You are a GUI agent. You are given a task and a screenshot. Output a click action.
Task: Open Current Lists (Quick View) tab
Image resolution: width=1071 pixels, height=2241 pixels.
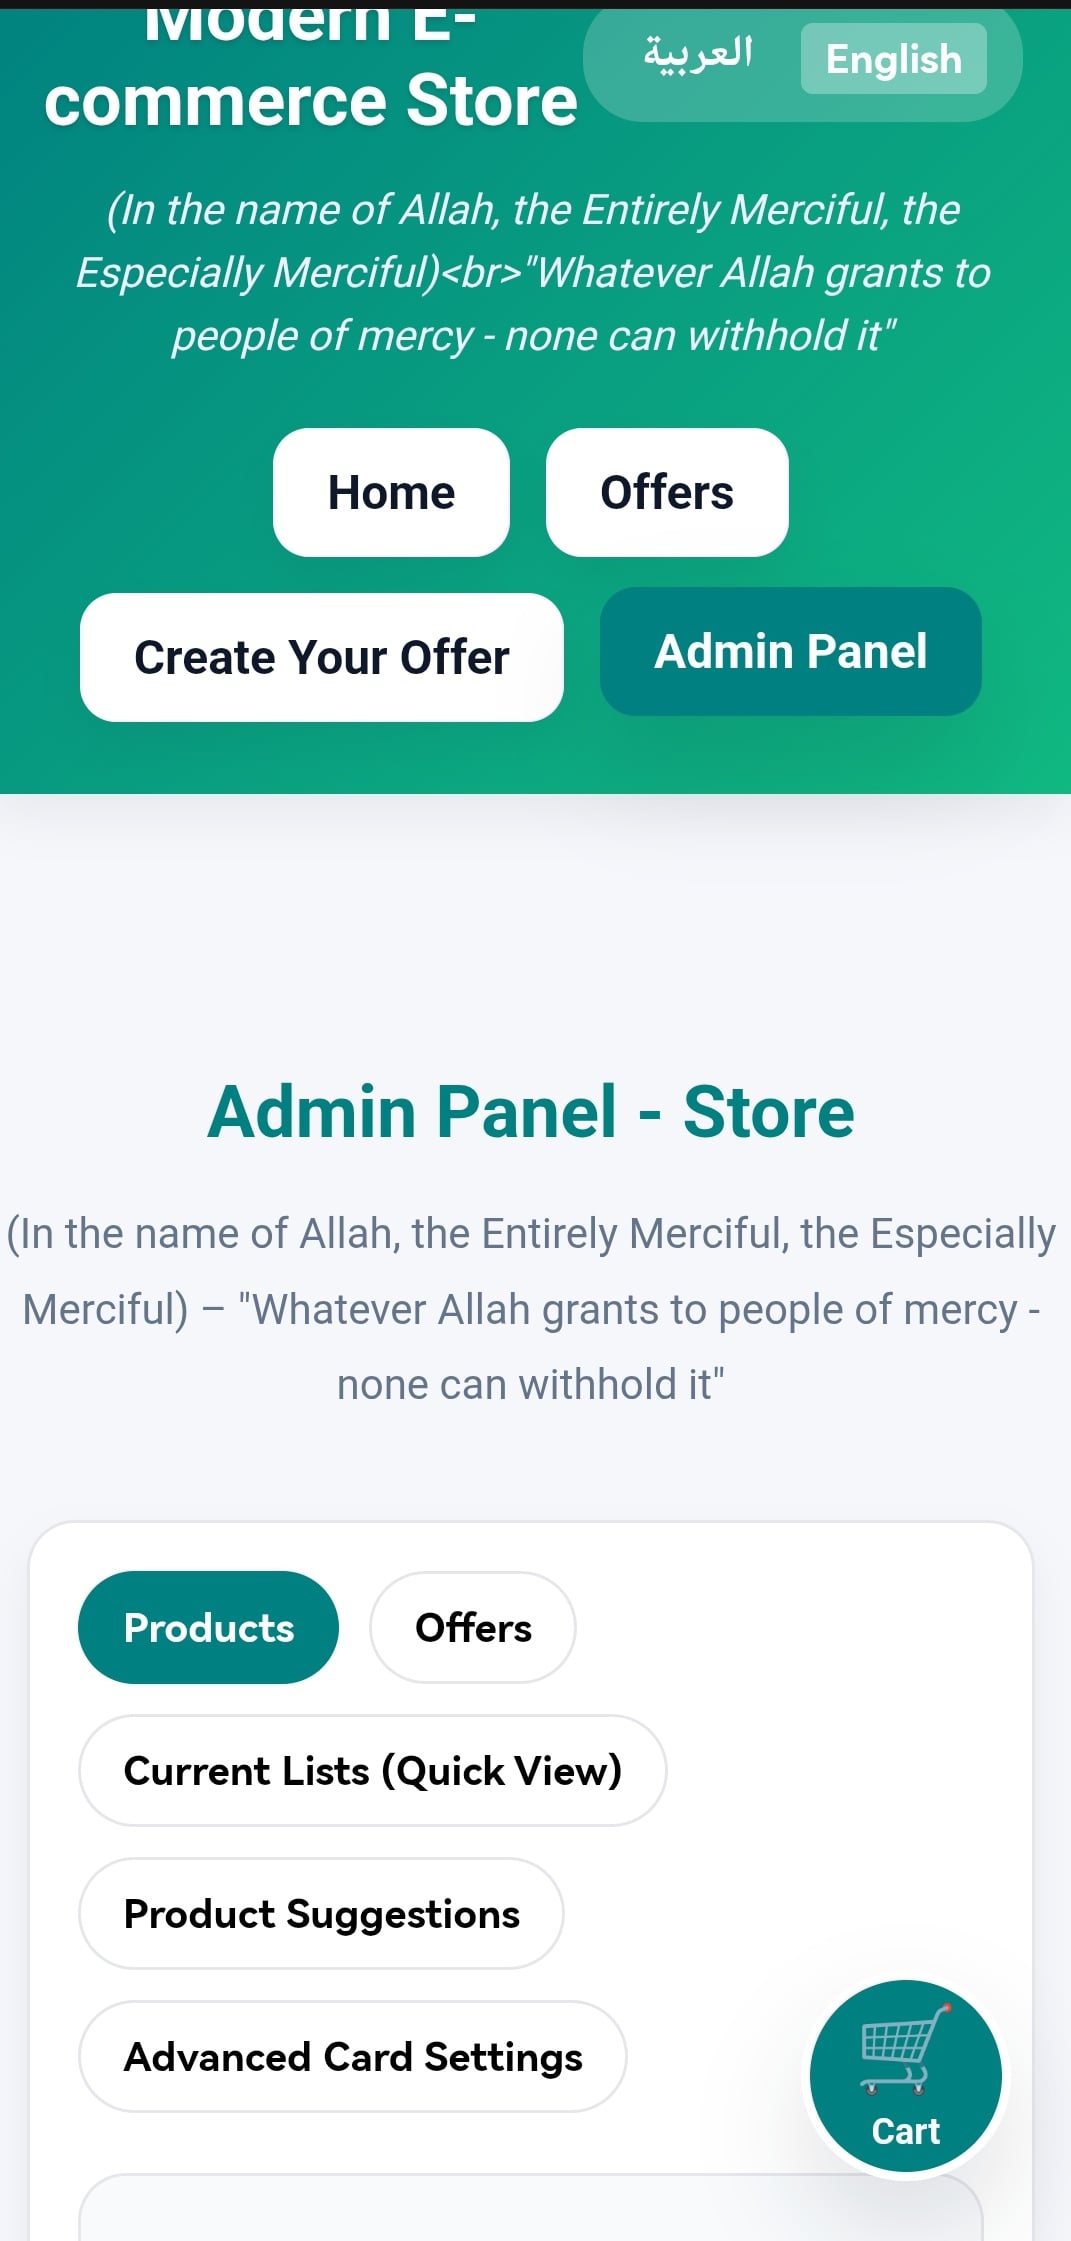[372, 1771]
